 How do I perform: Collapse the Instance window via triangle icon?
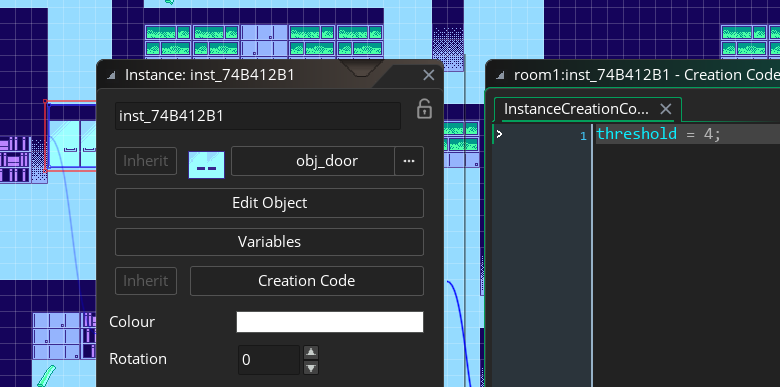tap(111, 76)
